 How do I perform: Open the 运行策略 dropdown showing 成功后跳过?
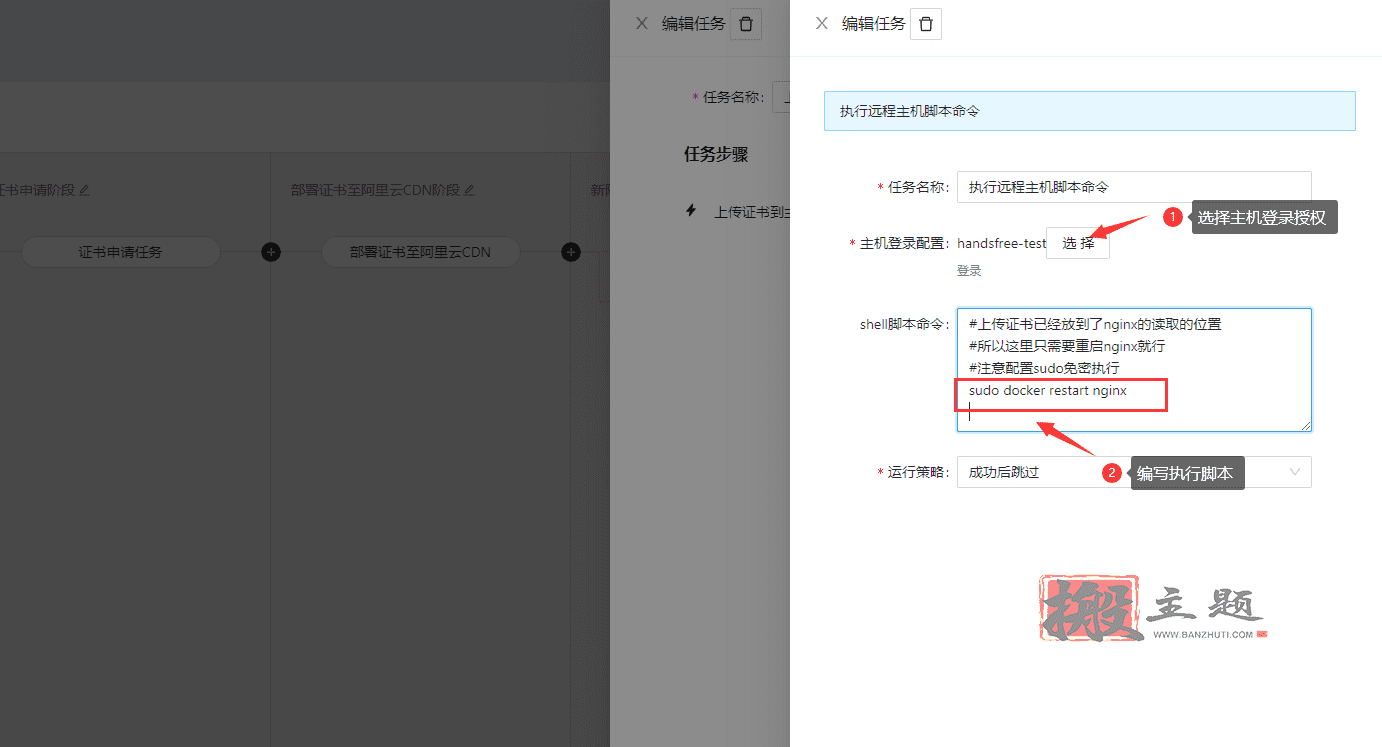1134,472
